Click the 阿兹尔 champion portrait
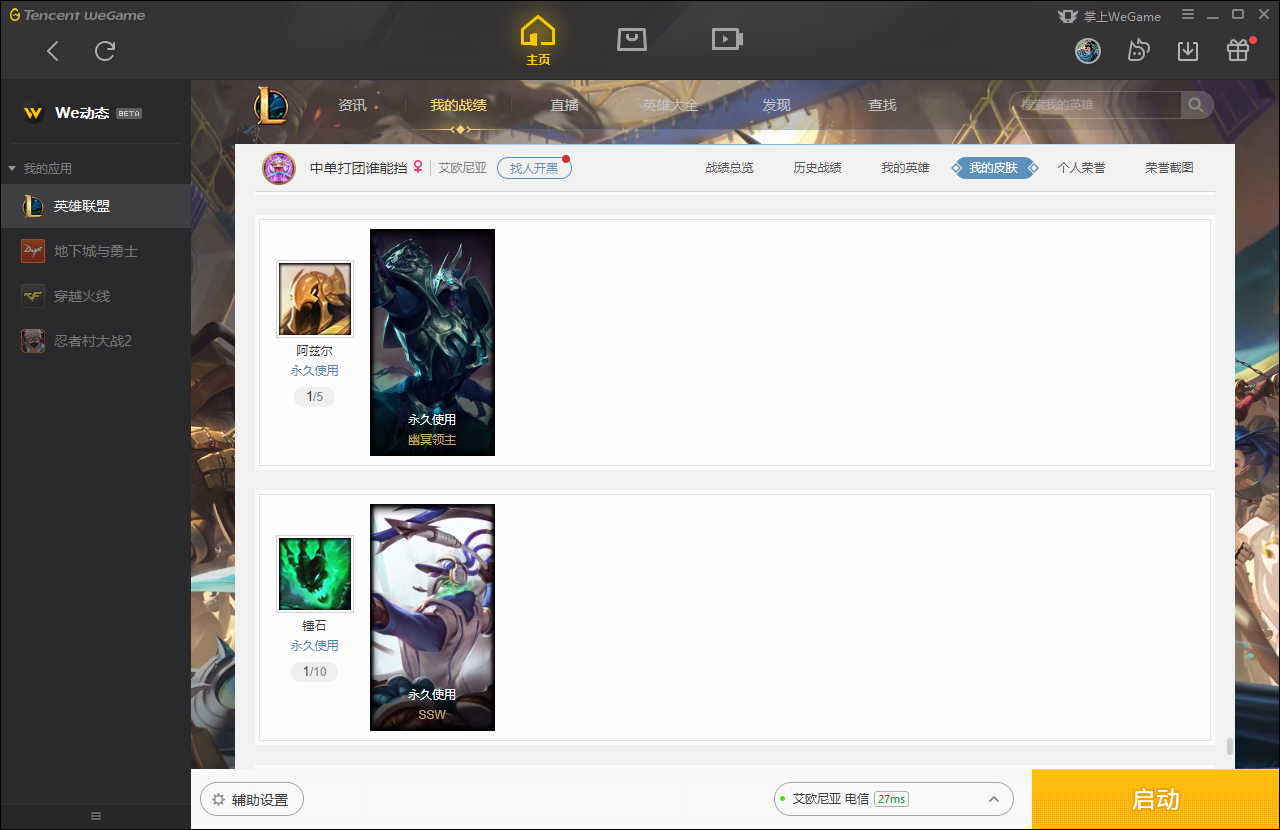 coord(315,299)
